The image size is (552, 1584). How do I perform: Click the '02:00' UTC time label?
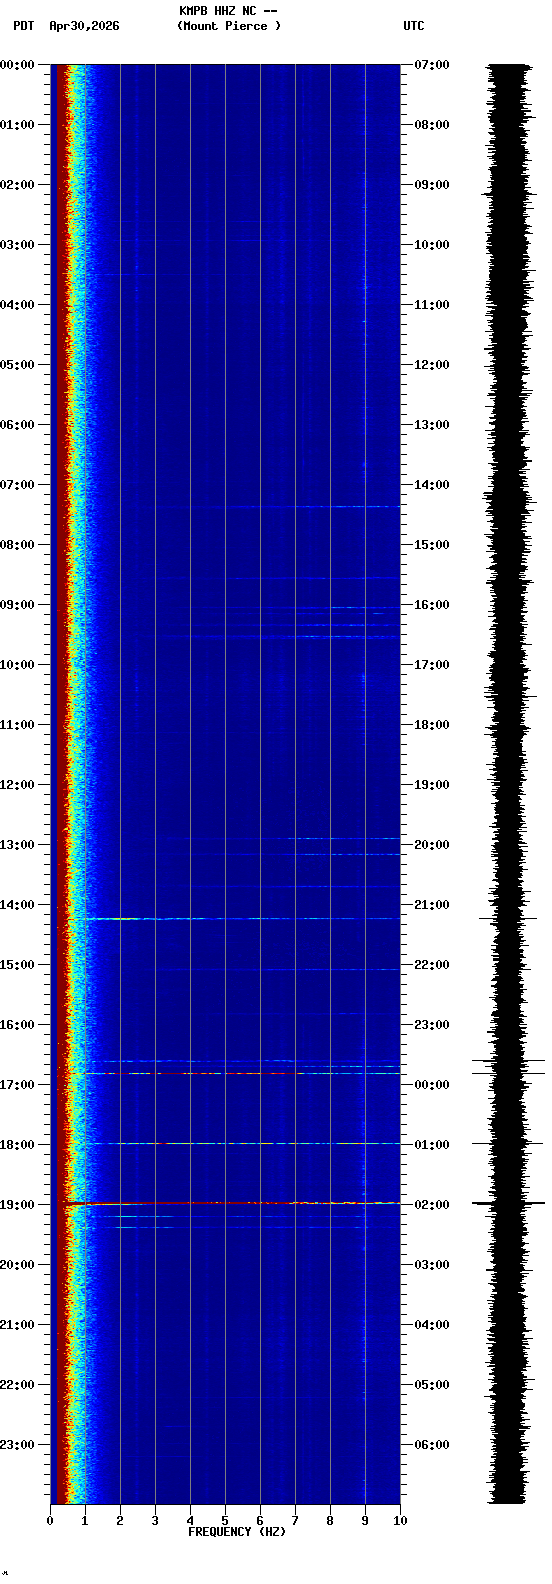(432, 1205)
